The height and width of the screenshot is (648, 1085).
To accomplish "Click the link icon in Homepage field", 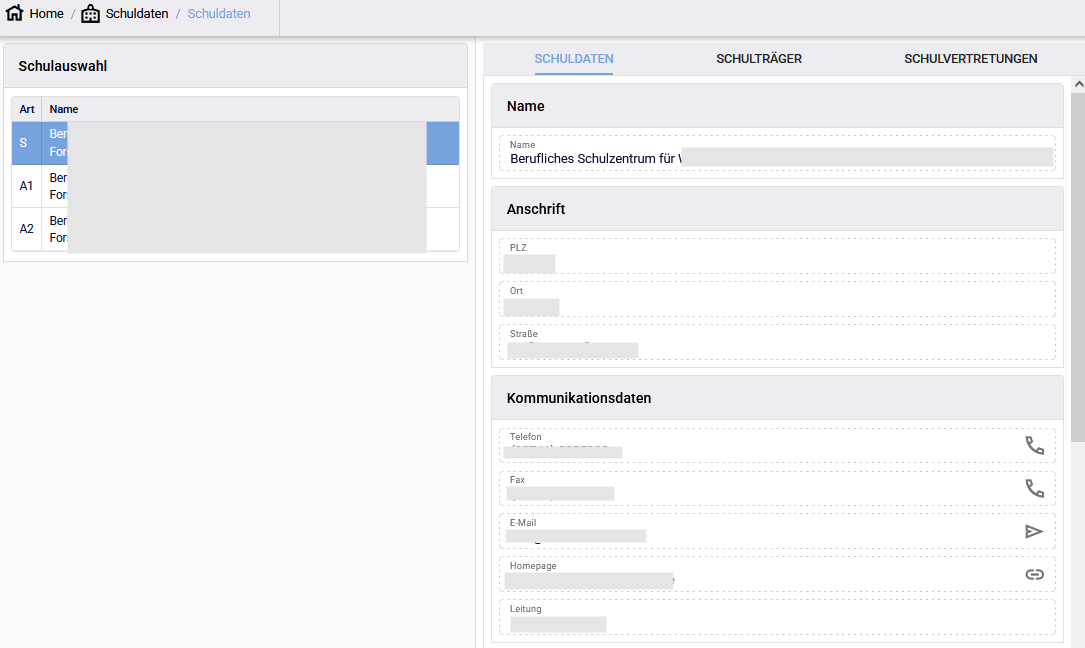I will (x=1034, y=574).
